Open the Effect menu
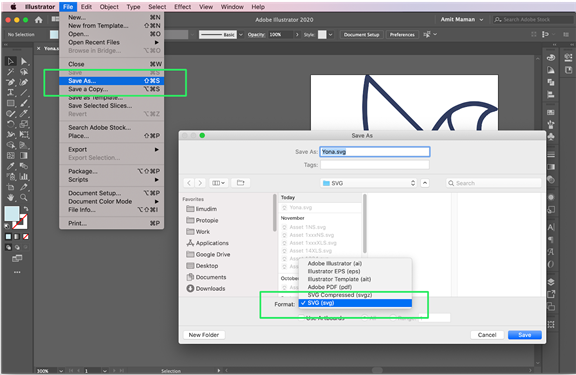This screenshot has height=375, width=576. 183,7
